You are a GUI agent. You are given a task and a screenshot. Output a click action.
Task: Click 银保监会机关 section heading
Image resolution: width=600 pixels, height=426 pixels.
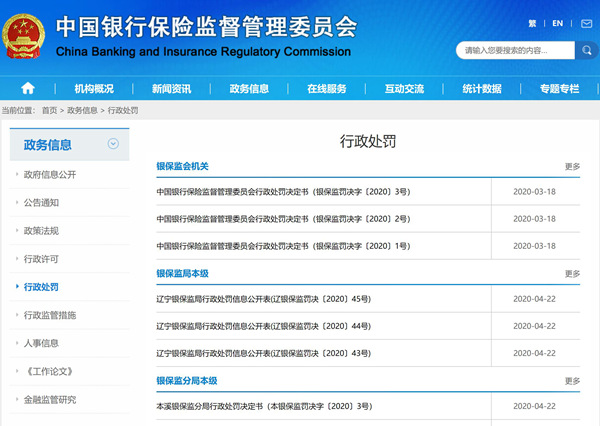pyautogui.click(x=183, y=166)
